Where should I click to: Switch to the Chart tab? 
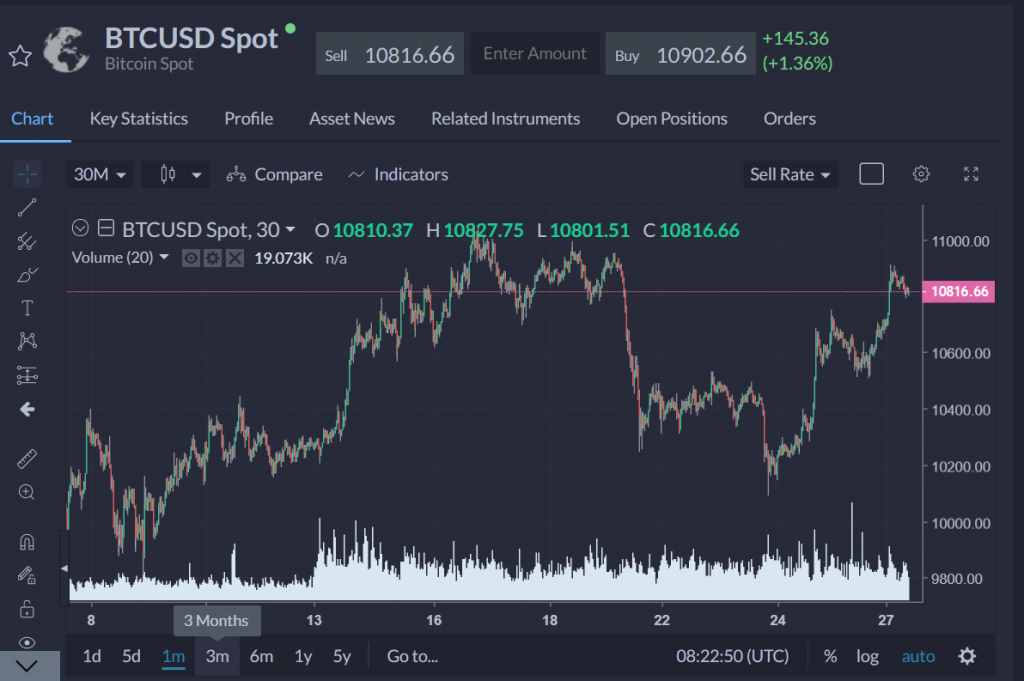coord(32,119)
